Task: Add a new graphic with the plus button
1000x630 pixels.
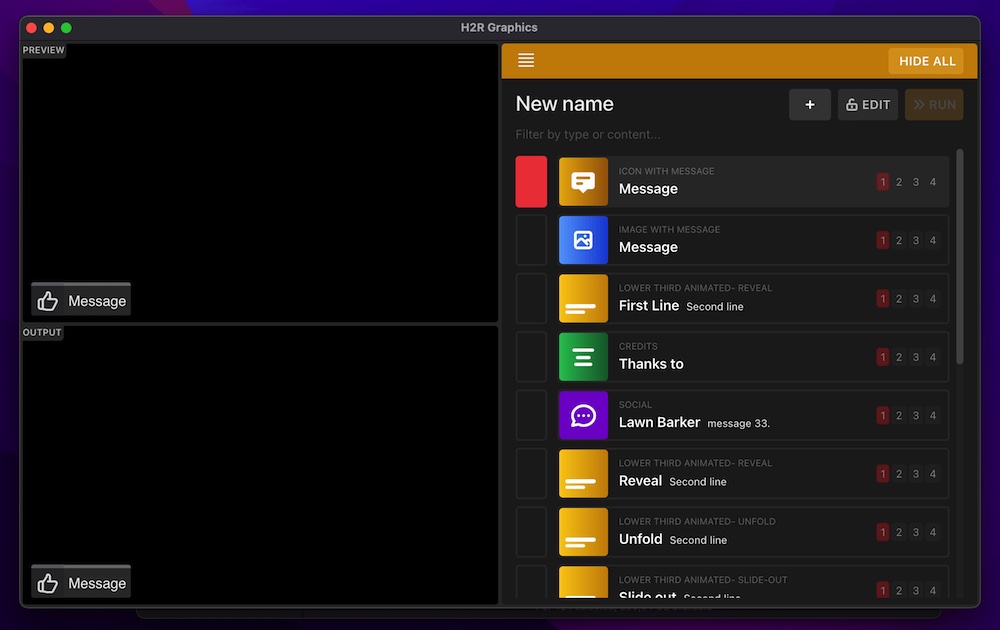Action: 809,105
